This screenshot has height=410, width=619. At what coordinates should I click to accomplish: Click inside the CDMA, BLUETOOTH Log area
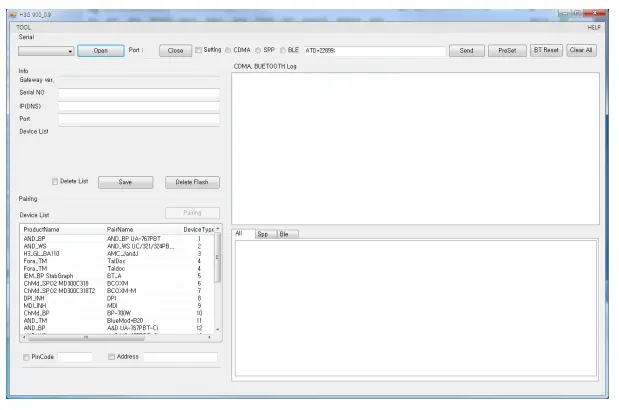coord(415,148)
